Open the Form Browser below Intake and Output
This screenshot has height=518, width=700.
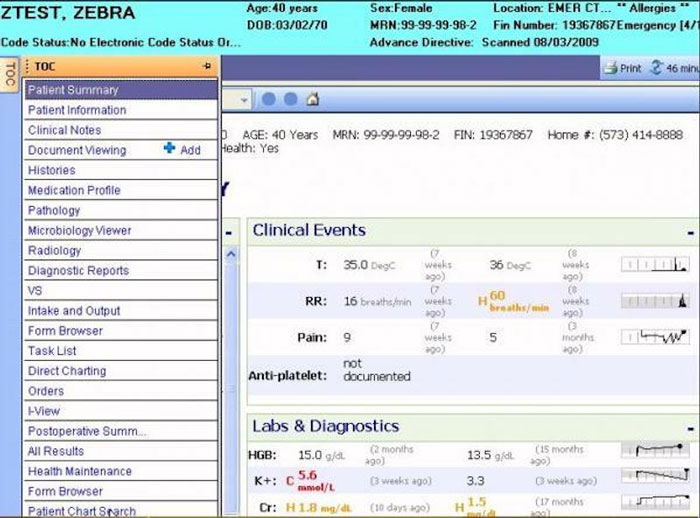pos(121,331)
